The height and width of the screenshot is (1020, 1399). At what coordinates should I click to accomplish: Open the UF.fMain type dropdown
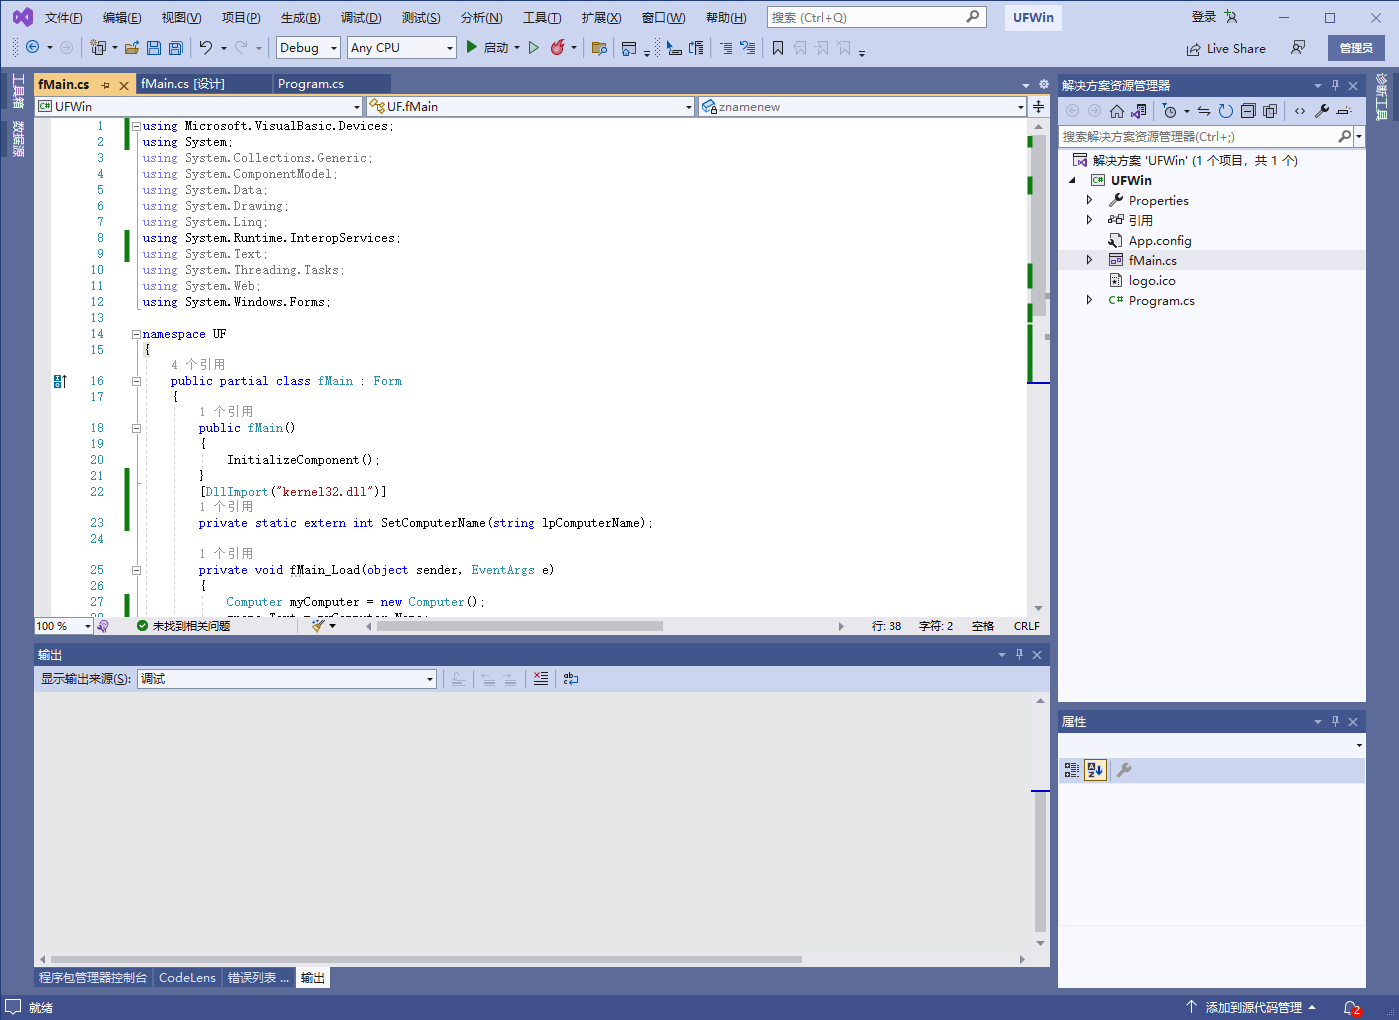click(530, 107)
